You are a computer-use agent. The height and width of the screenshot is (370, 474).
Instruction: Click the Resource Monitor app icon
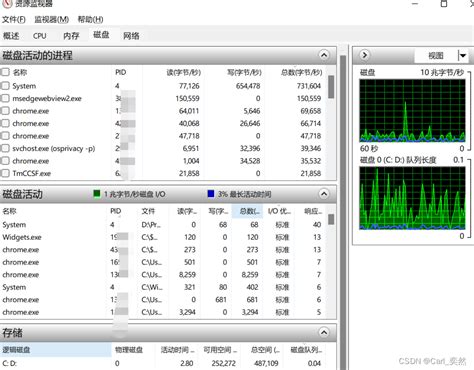[7, 3]
